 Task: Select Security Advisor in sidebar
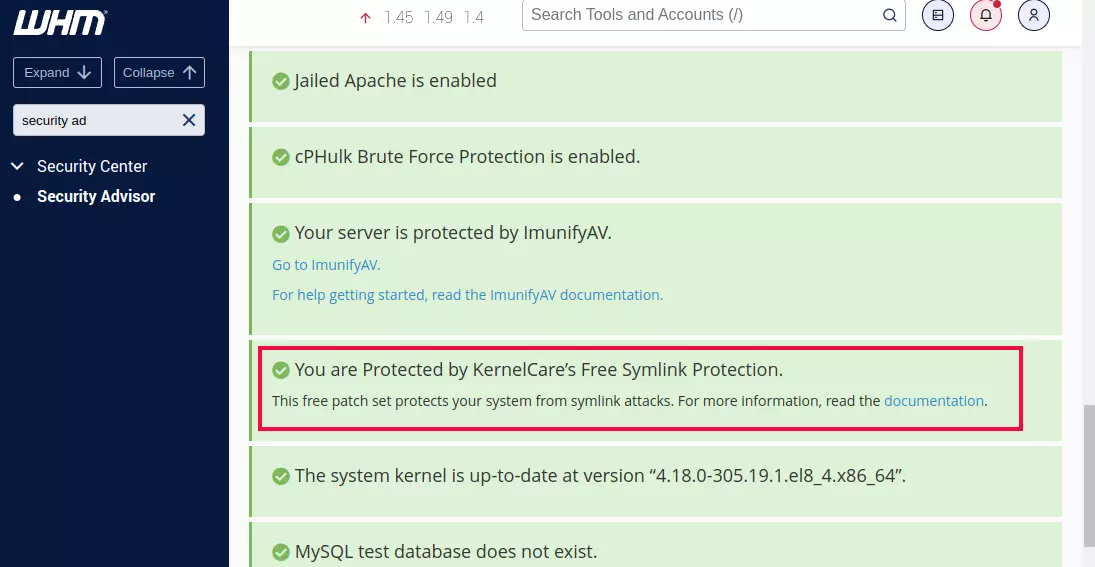[x=96, y=196]
